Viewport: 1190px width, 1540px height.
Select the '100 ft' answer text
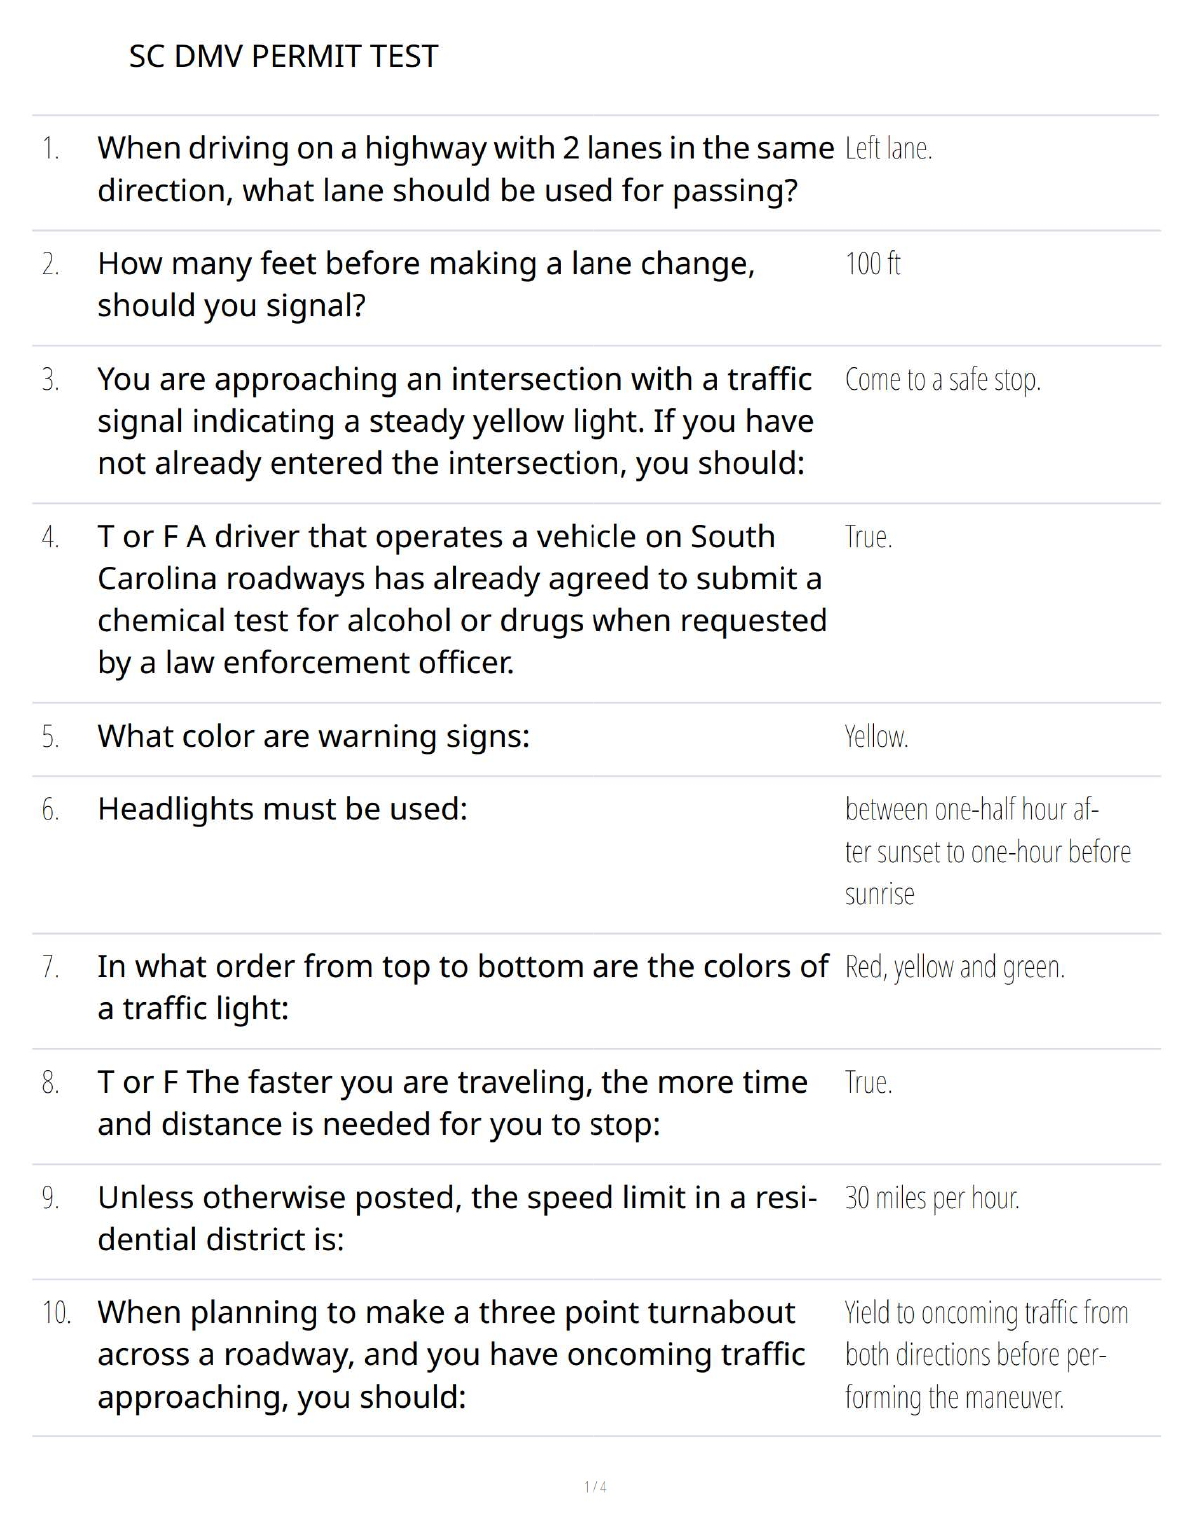pos(872,264)
